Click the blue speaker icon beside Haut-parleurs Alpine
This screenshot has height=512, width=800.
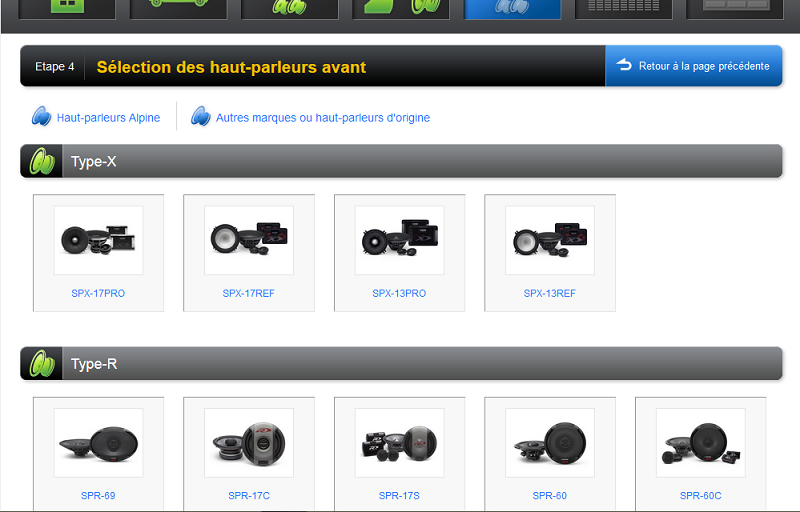41,117
